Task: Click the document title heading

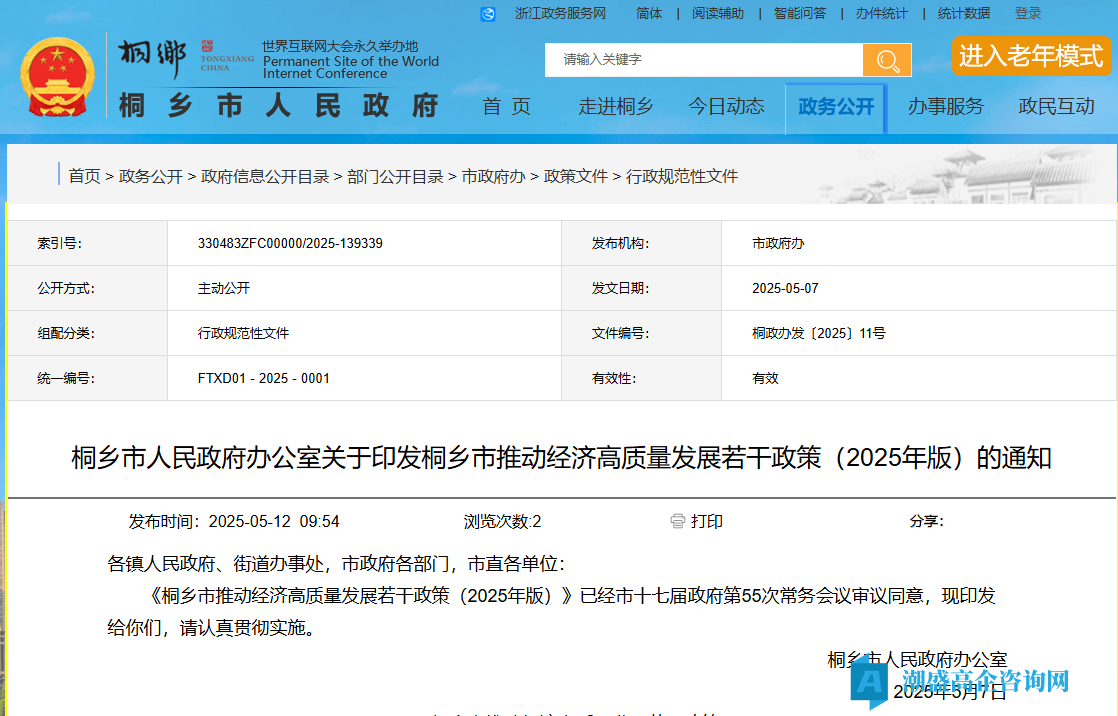Action: [x=561, y=458]
